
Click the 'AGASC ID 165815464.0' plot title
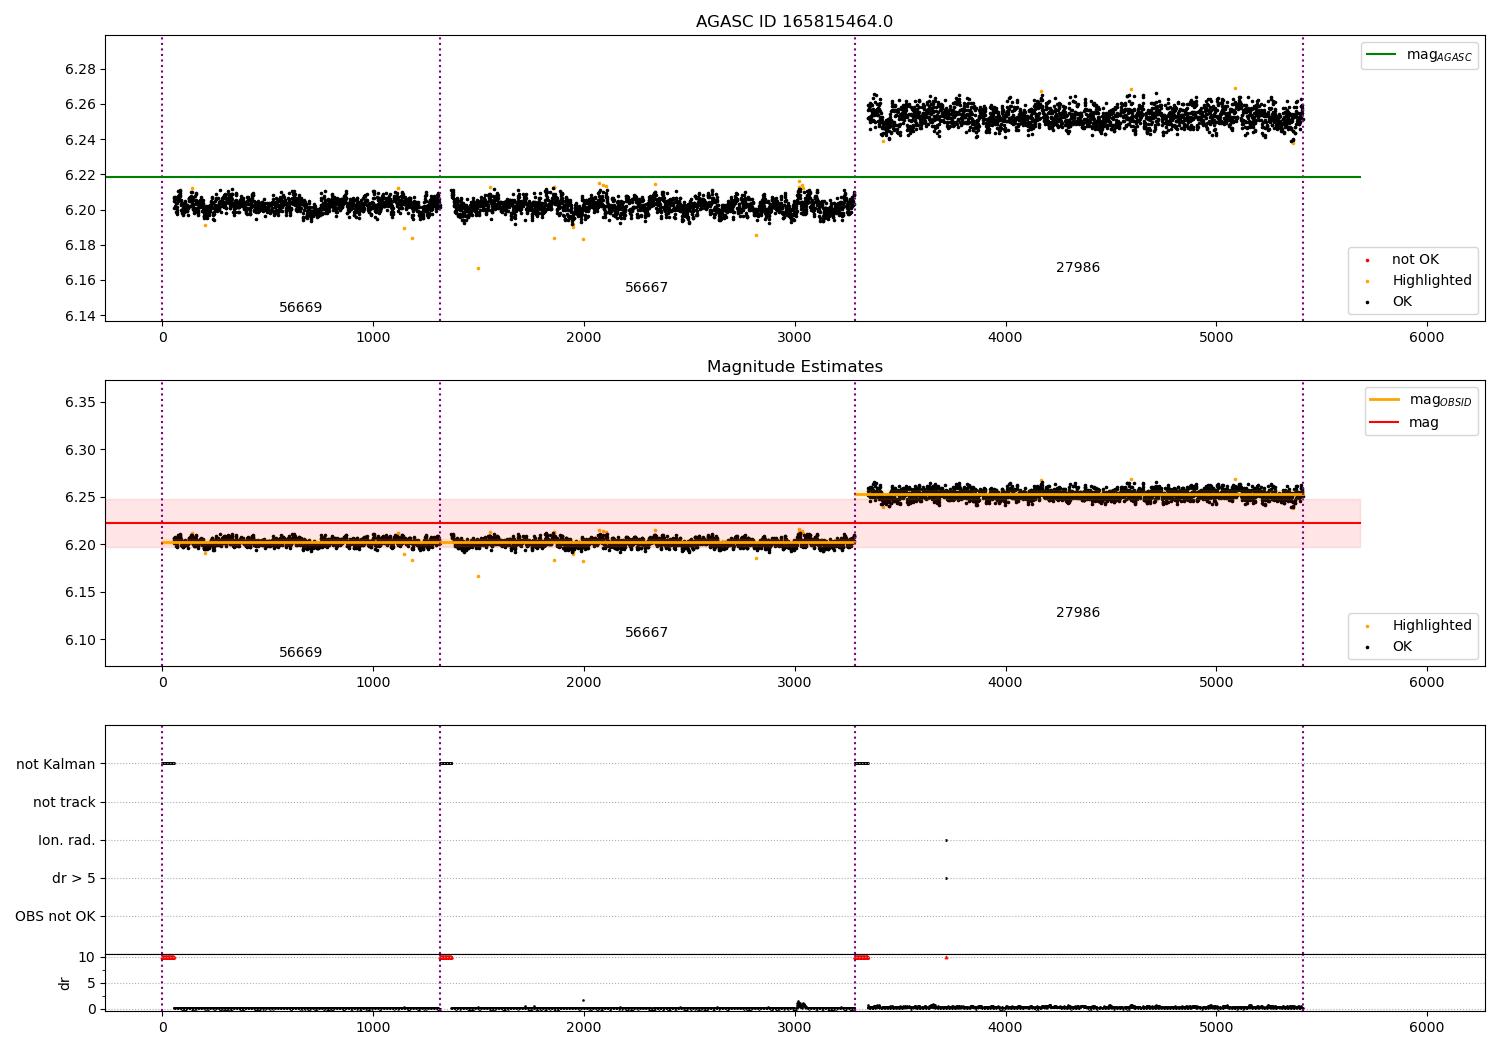pos(794,22)
